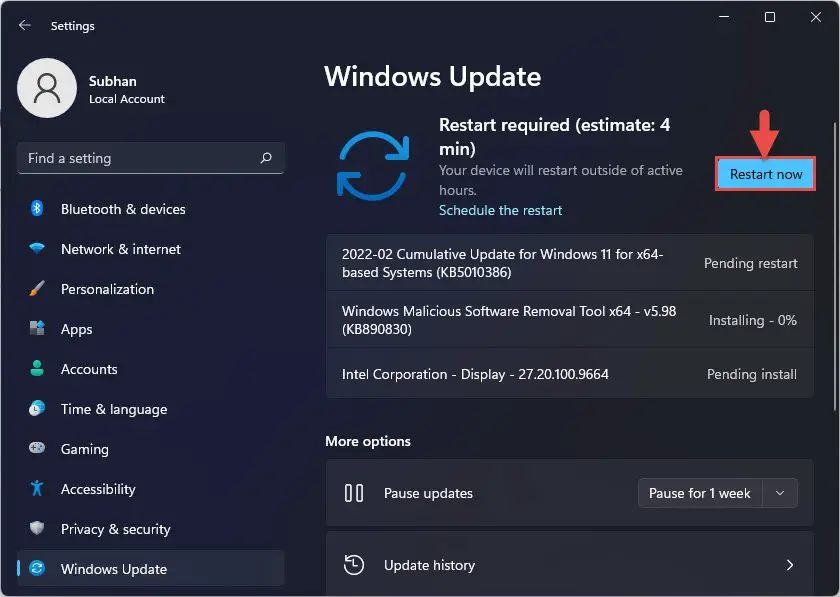Click the More options heading
This screenshot has height=597, width=840.
coord(368,441)
